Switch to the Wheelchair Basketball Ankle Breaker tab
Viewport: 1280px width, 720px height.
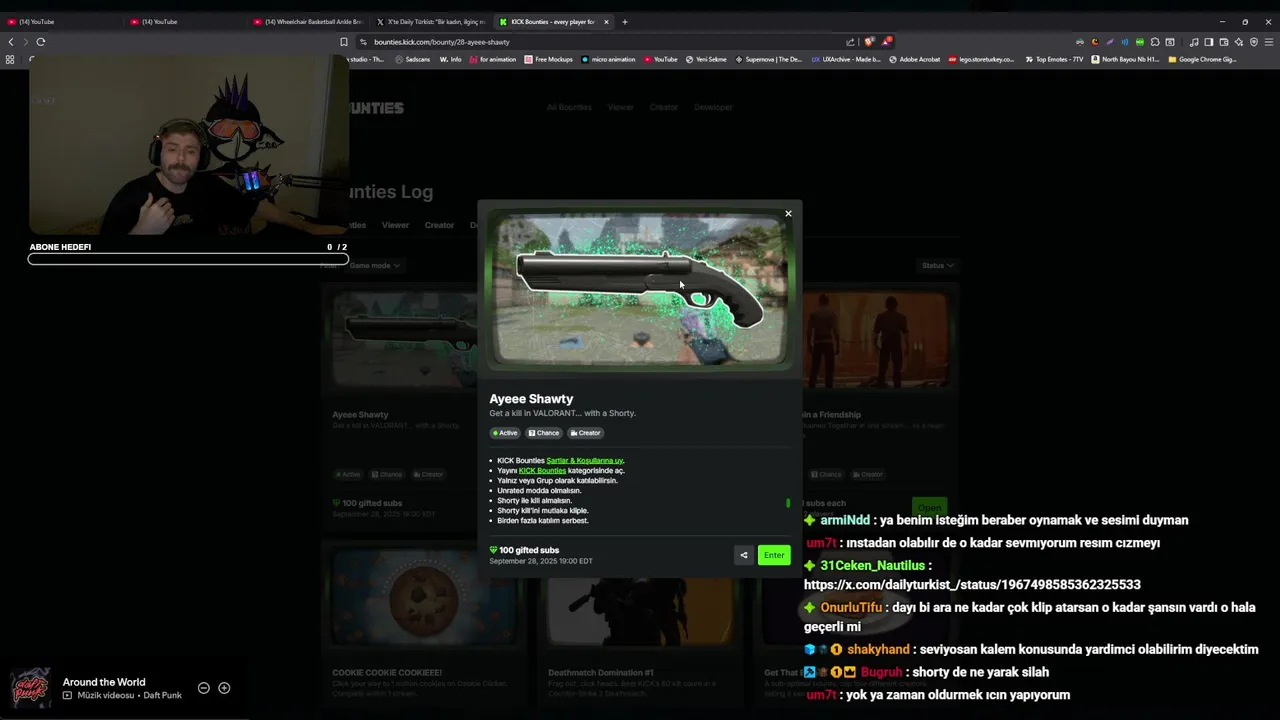[x=308, y=22]
